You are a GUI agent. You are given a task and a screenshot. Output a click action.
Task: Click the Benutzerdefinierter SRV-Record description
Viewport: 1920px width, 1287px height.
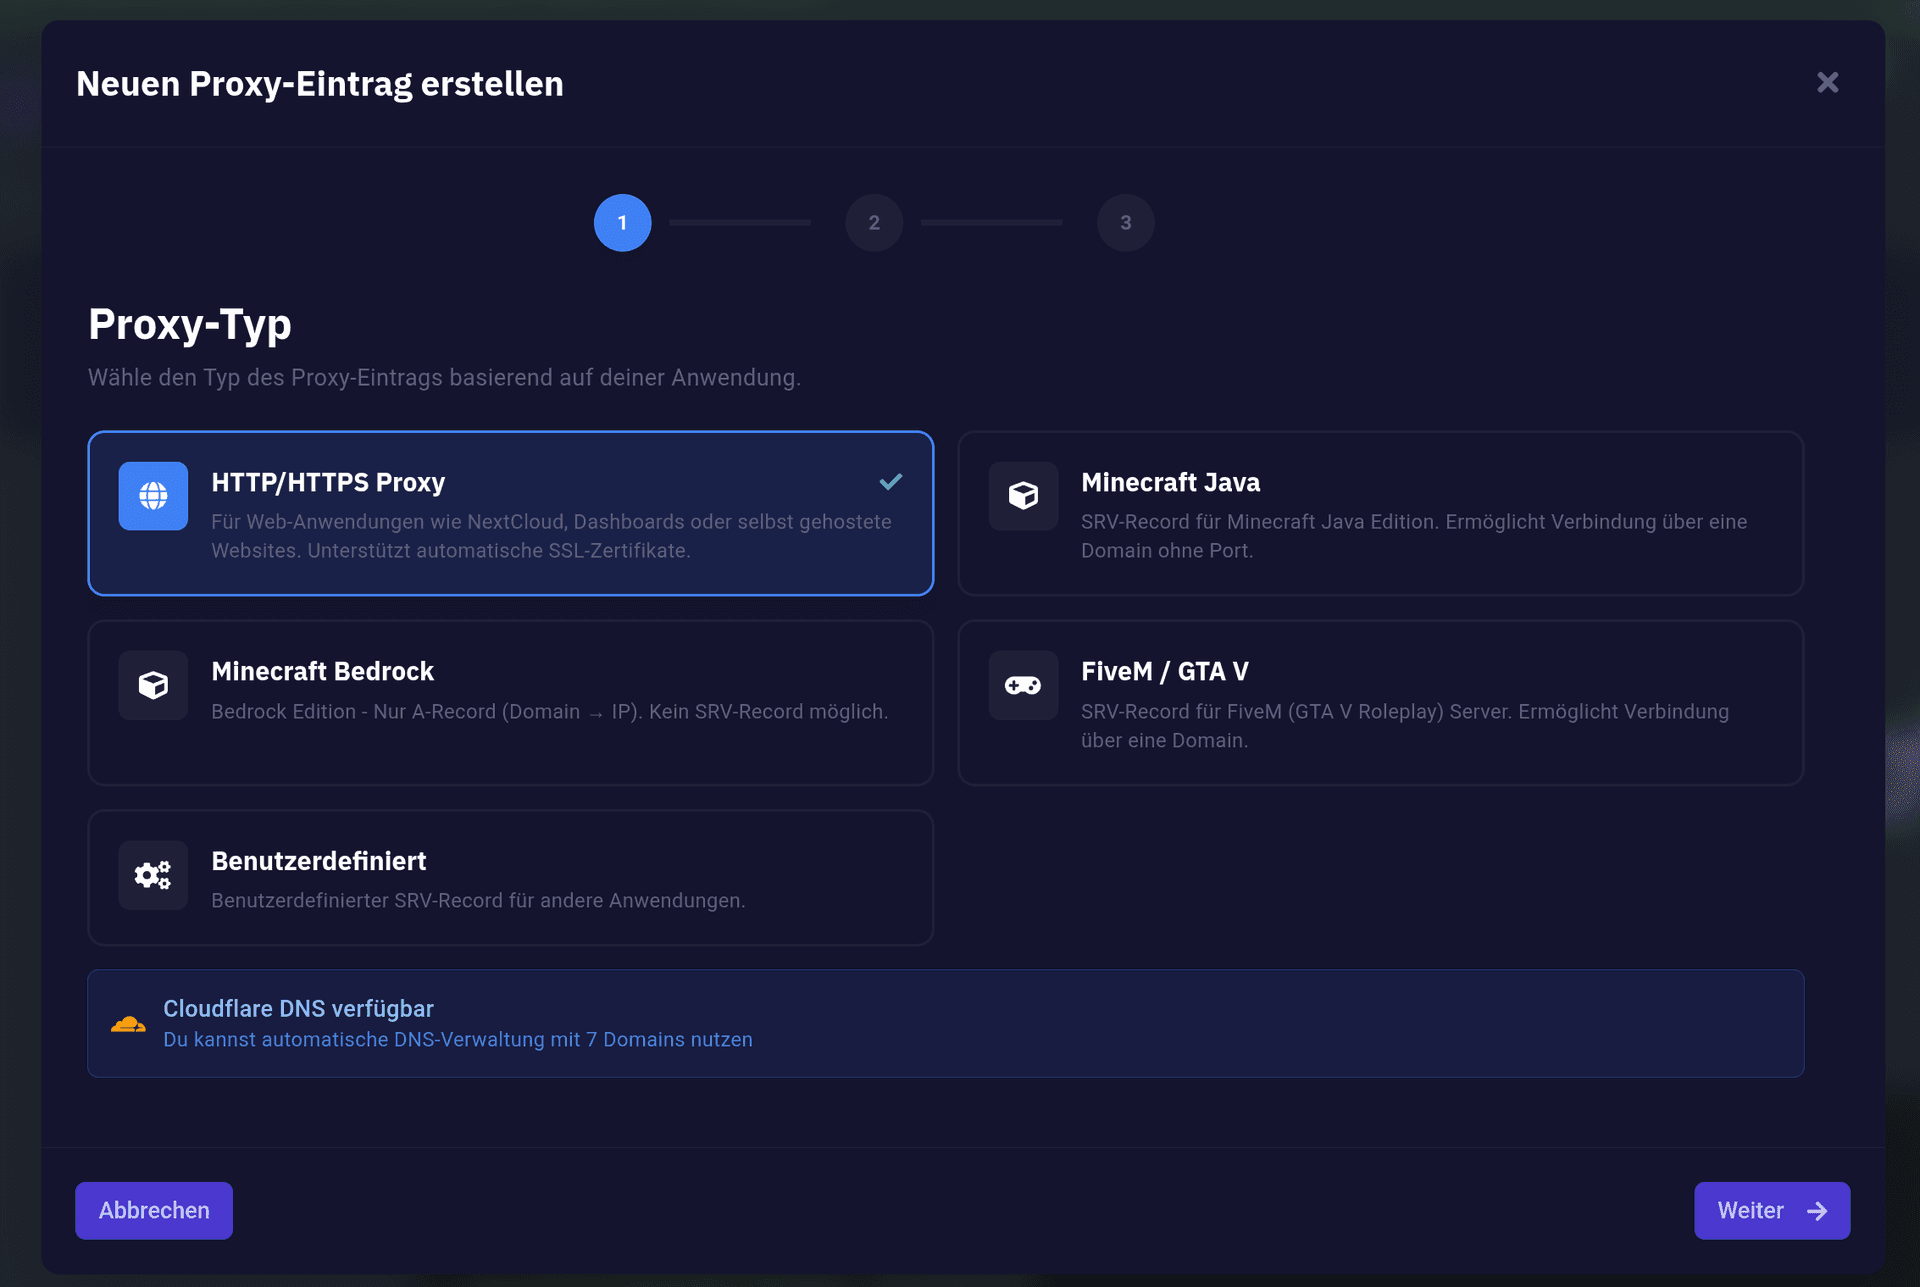pos(478,901)
